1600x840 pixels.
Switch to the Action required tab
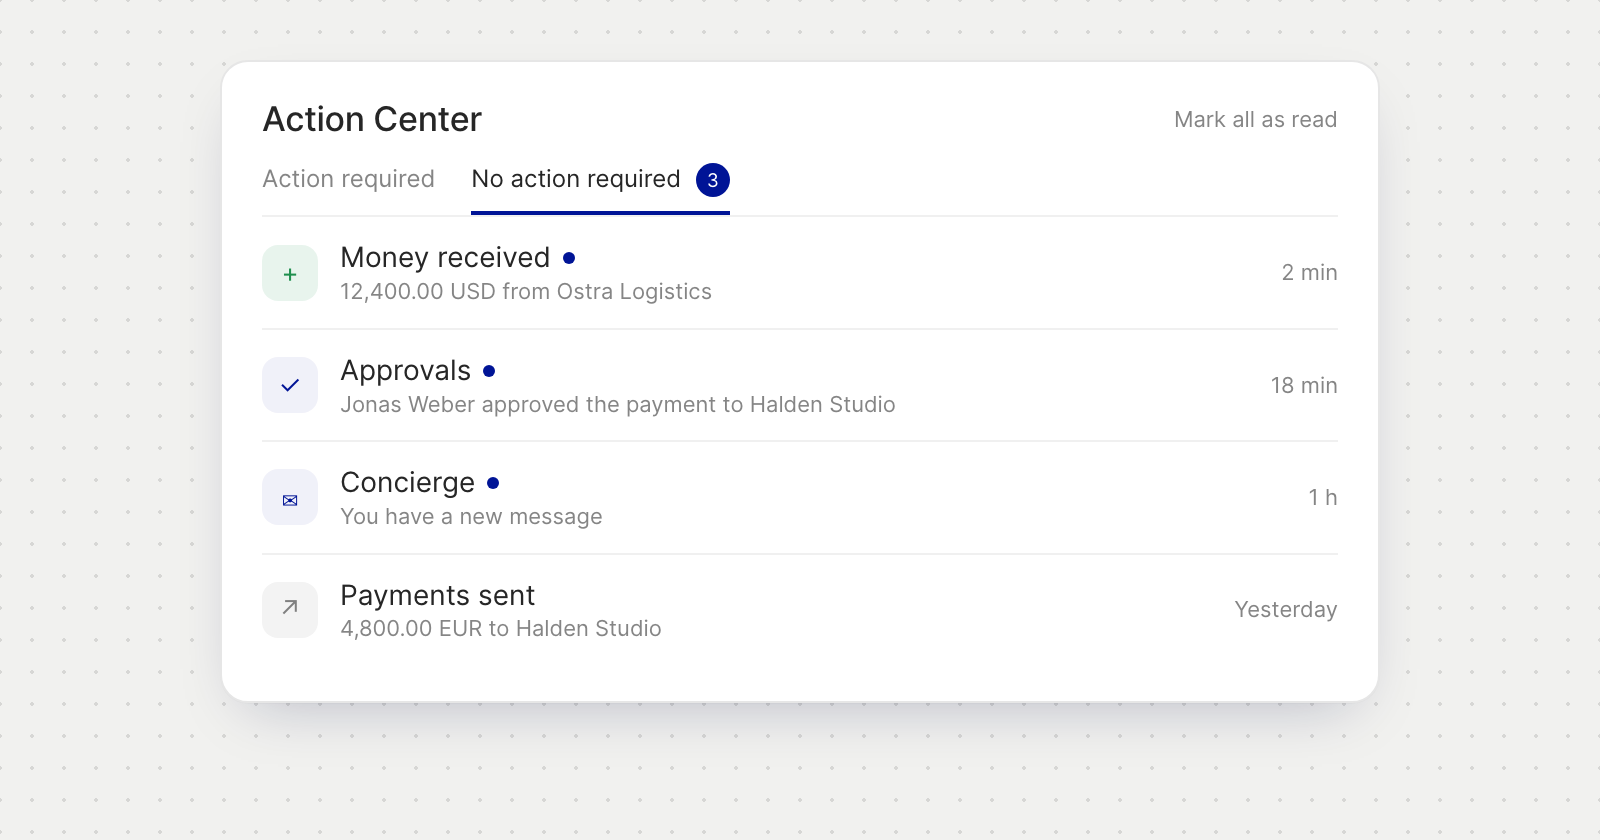pos(348,179)
